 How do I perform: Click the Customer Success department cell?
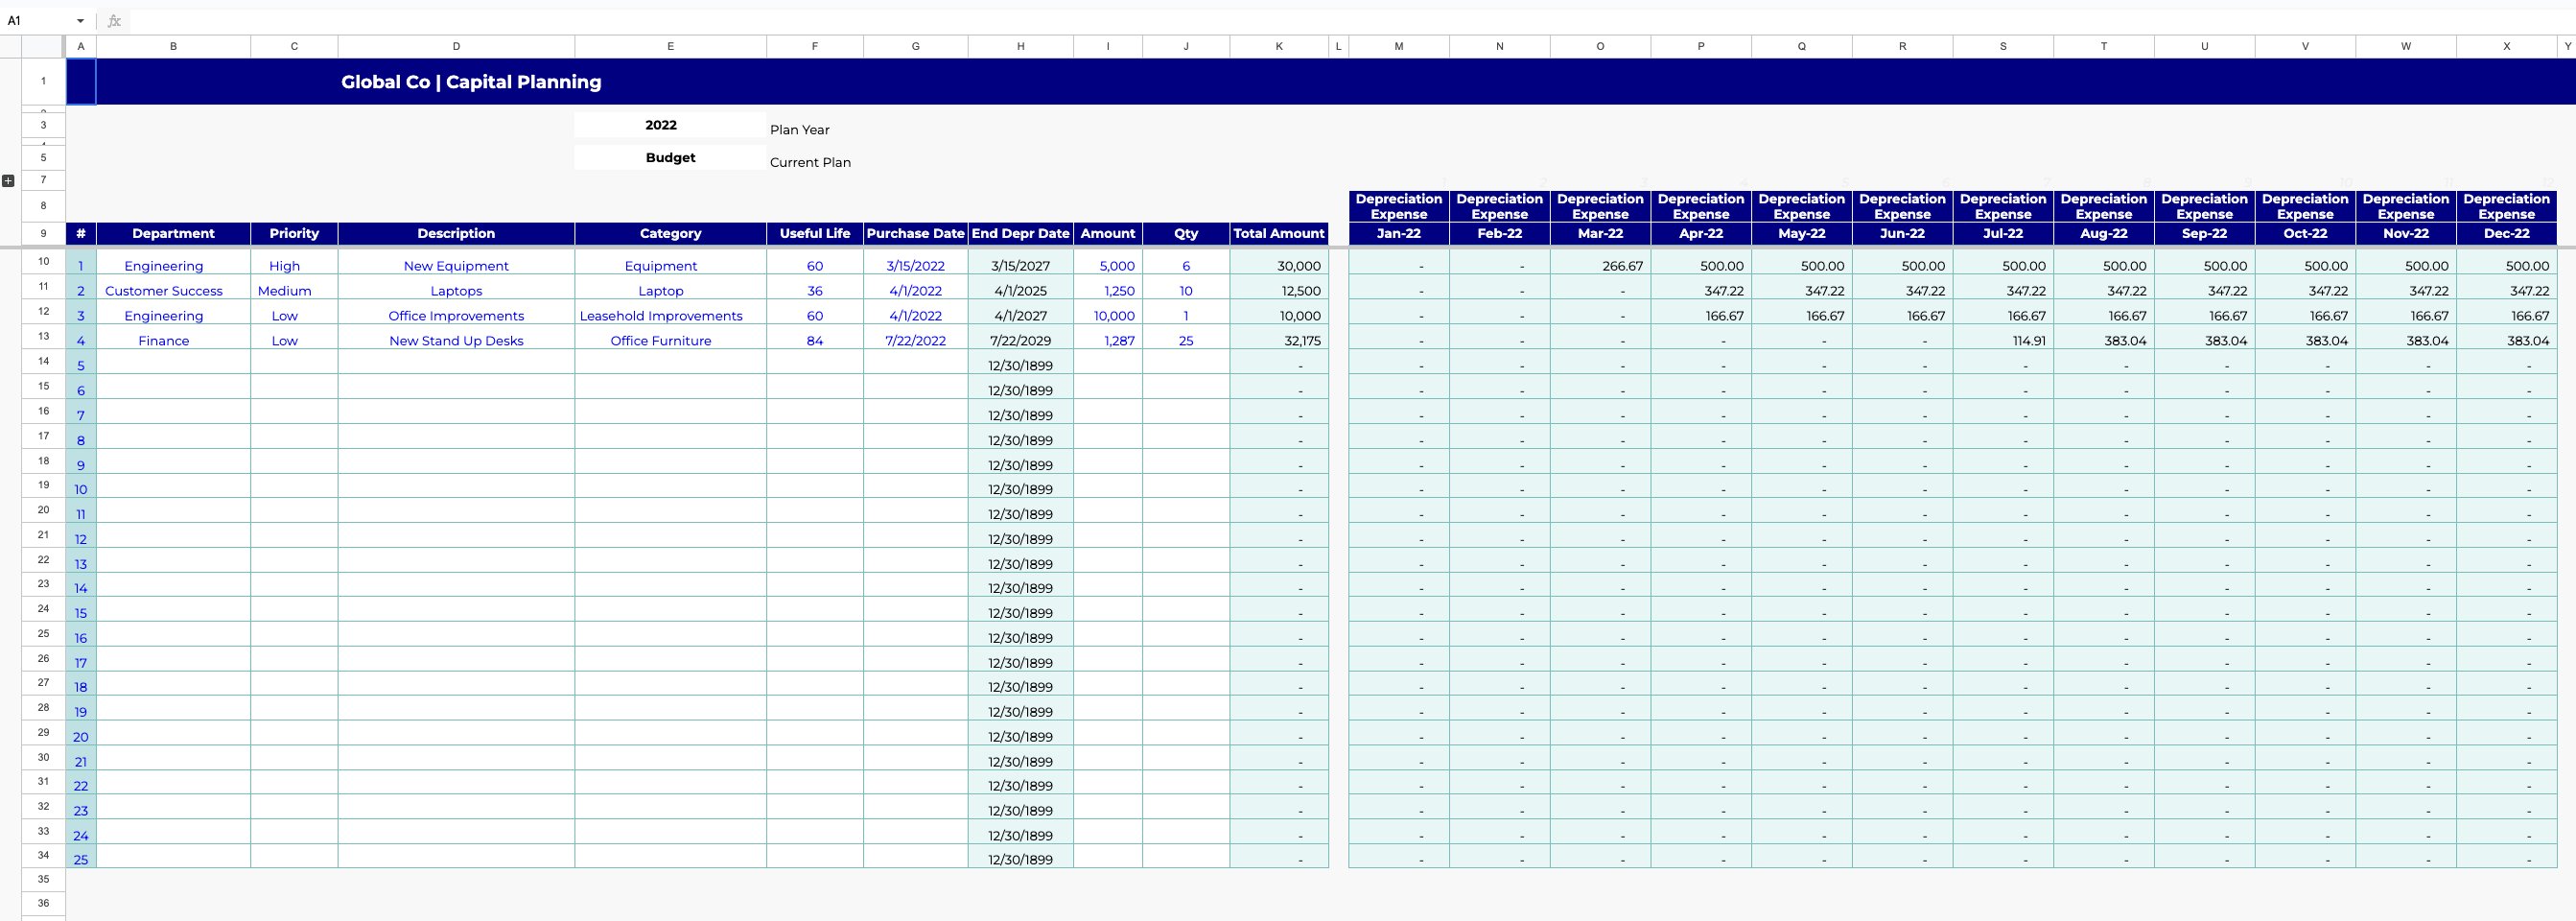[x=163, y=290]
